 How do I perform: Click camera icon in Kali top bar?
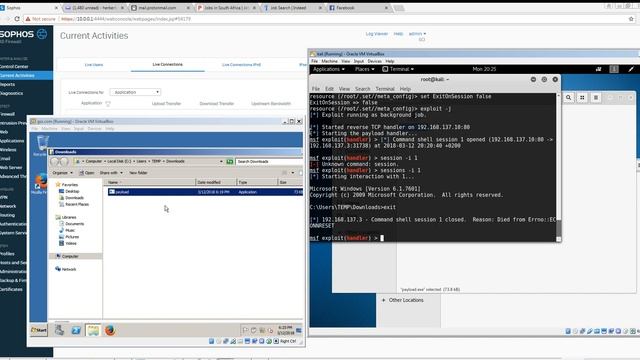pyautogui.click(x=598, y=69)
